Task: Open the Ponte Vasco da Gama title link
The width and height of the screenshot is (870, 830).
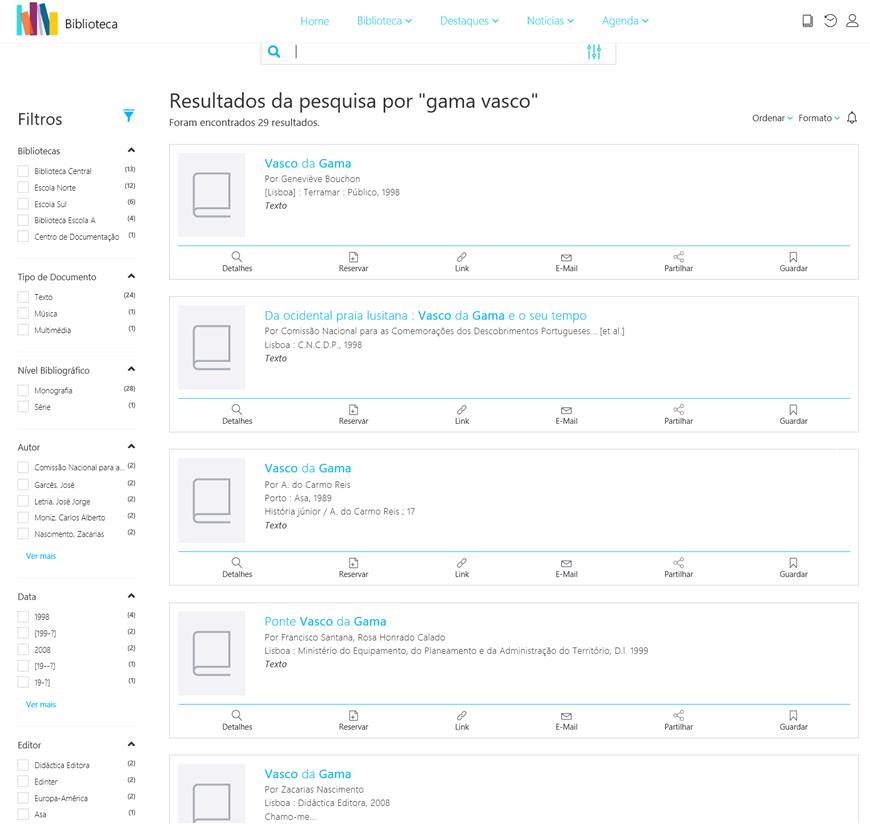Action: (x=325, y=621)
